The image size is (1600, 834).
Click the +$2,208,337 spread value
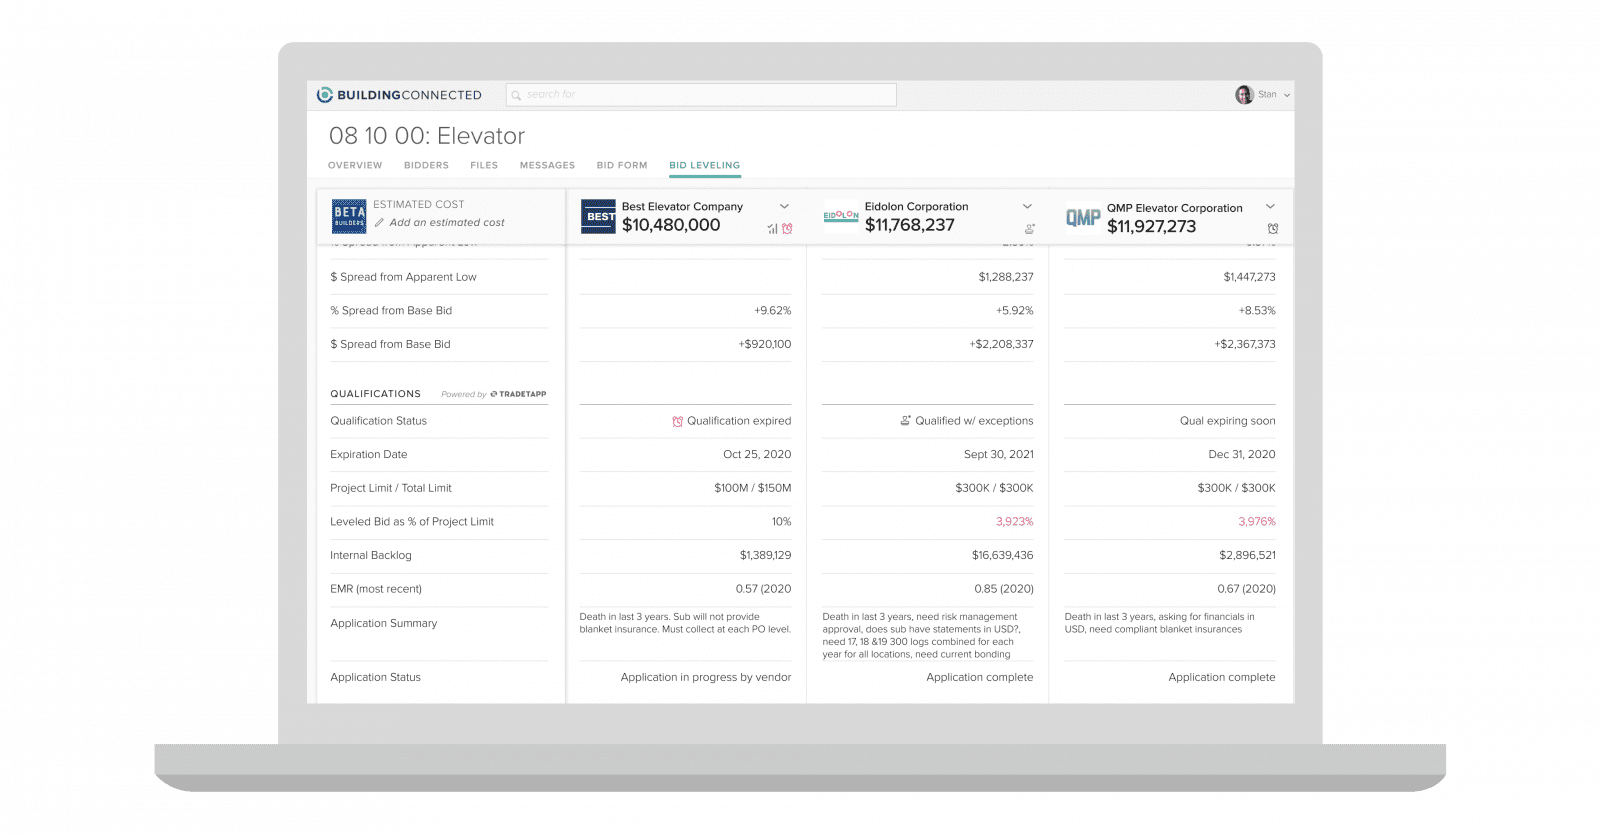1001,344
